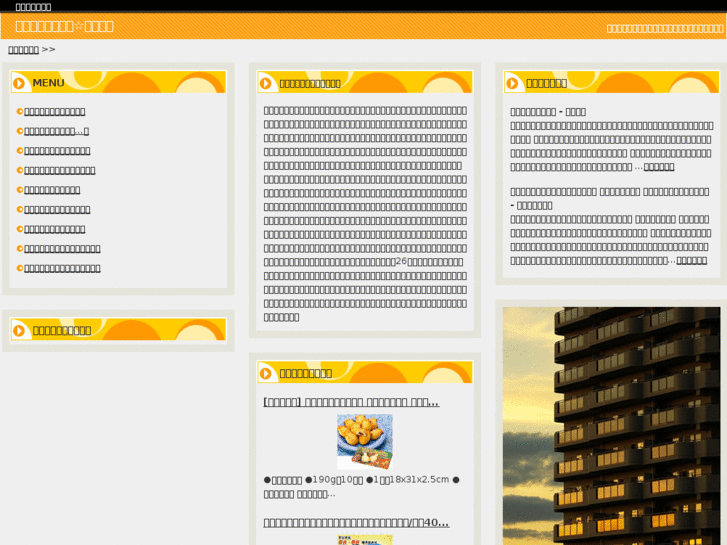Open the first link under MENU

[55, 112]
